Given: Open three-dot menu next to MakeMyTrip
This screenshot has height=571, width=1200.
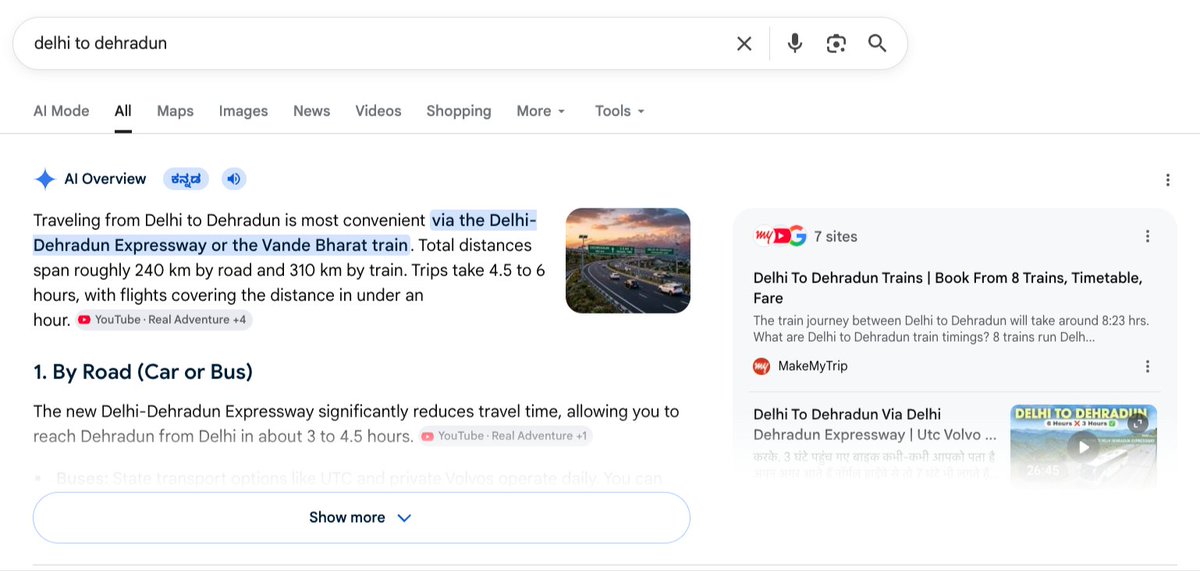Looking at the screenshot, I should 1147,366.
